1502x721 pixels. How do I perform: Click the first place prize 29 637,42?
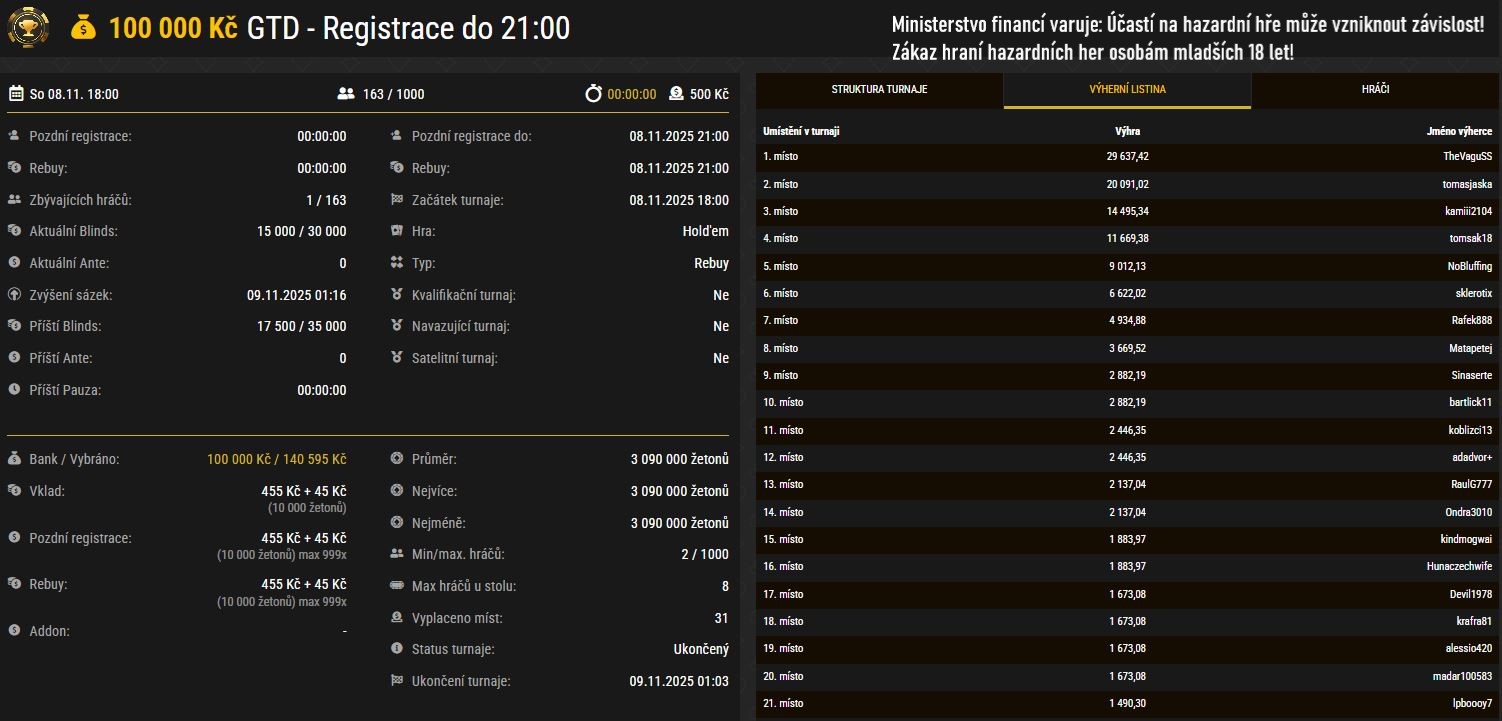click(1128, 157)
